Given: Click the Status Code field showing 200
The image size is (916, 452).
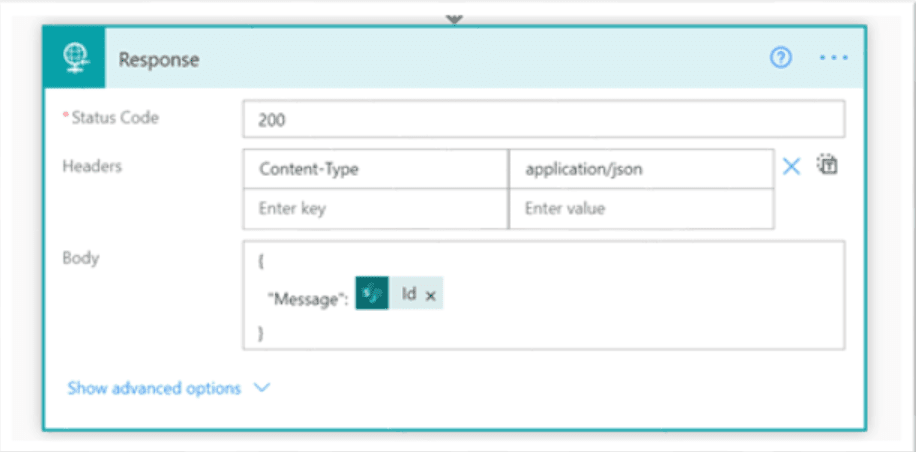Looking at the screenshot, I should [x=543, y=119].
